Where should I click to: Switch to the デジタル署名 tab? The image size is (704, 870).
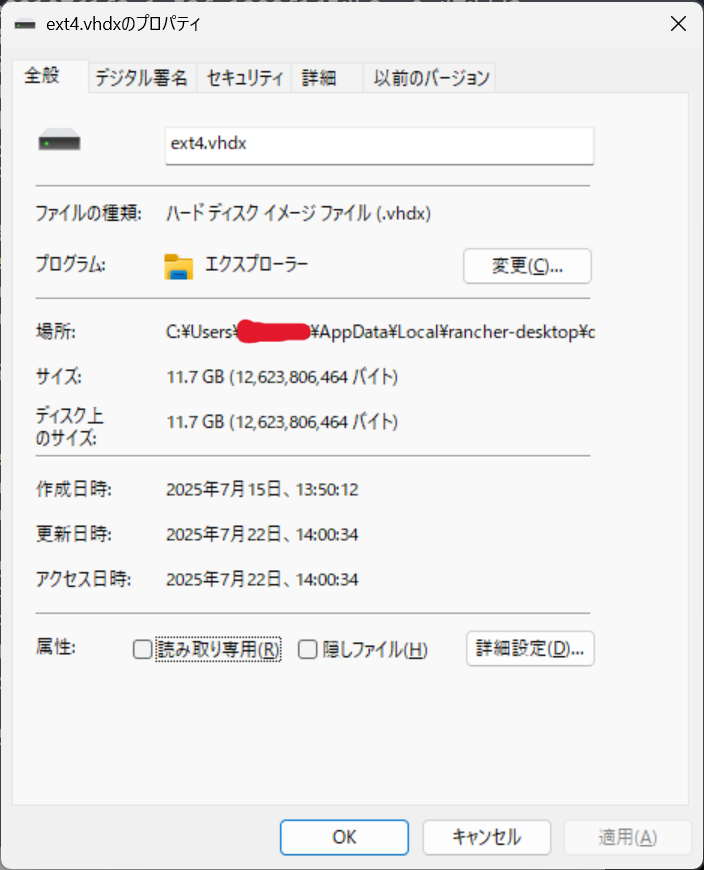pos(141,78)
